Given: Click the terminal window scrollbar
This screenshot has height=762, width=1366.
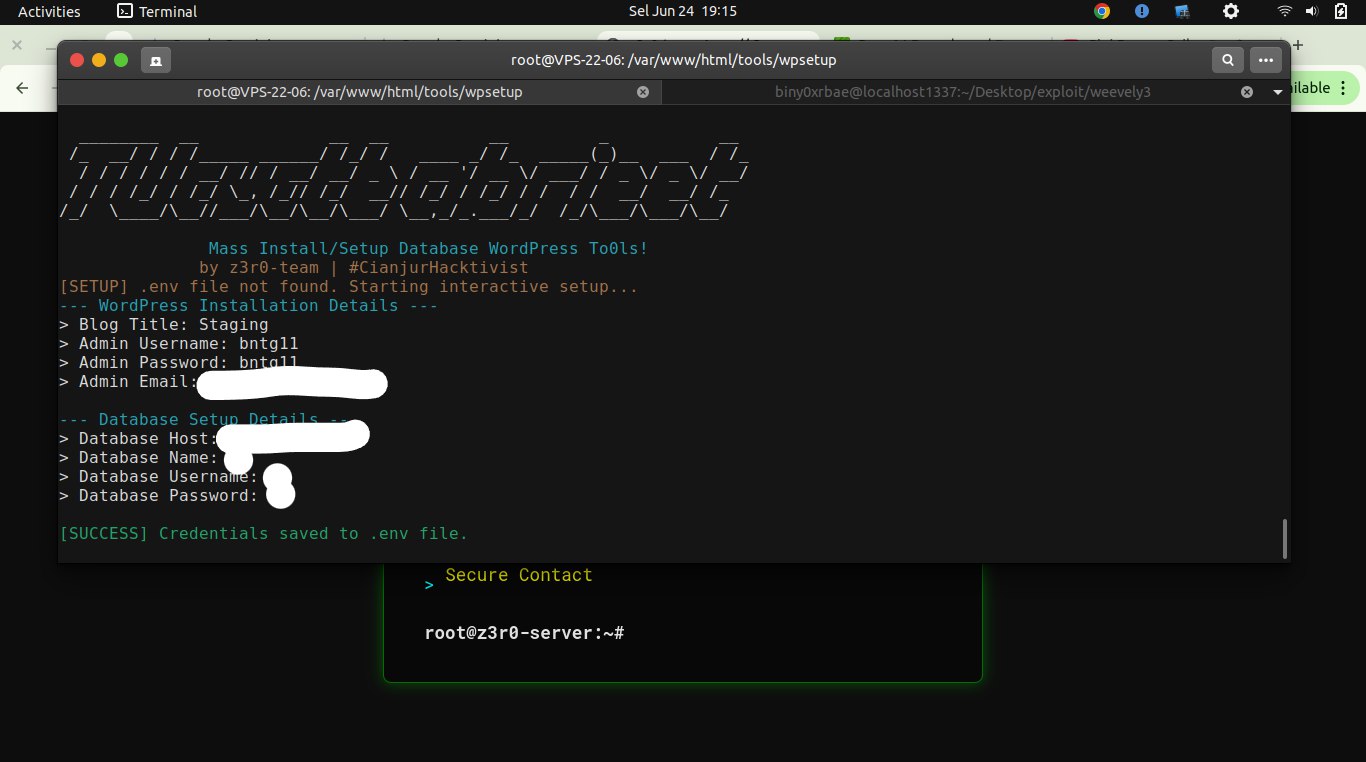Looking at the screenshot, I should [x=1285, y=538].
